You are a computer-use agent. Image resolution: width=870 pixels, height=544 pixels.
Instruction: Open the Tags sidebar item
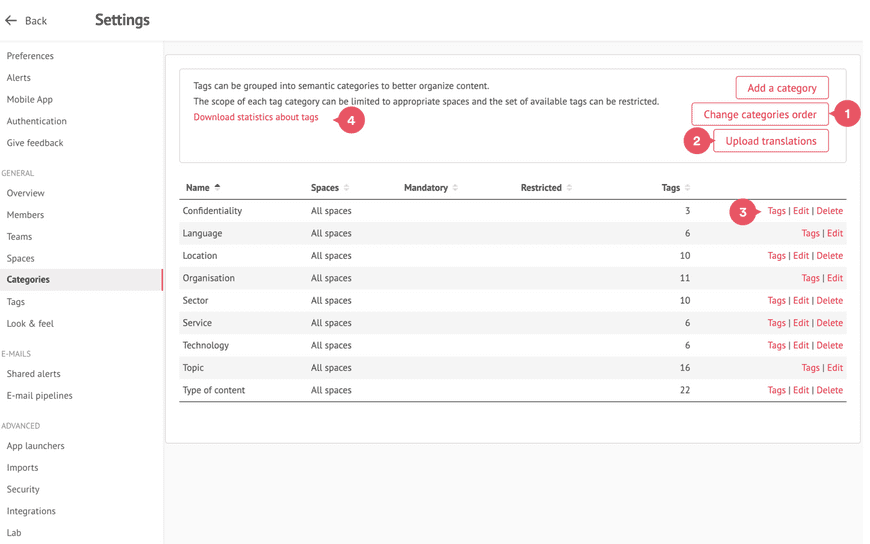[x=16, y=302]
